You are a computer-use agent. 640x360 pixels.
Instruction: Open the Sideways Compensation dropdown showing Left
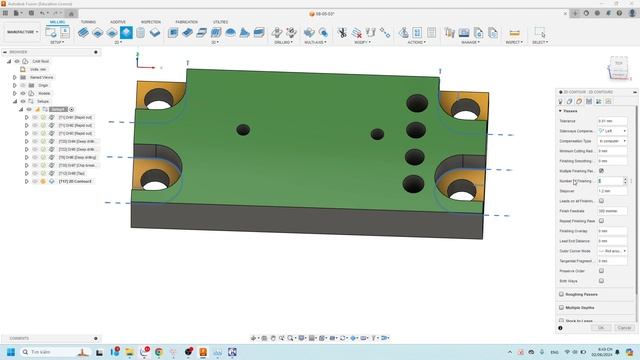click(x=612, y=131)
